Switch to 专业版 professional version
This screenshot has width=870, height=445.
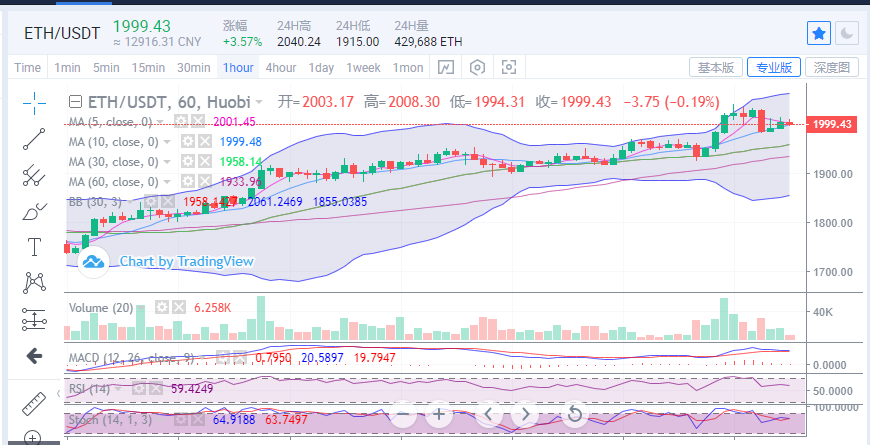(x=774, y=68)
